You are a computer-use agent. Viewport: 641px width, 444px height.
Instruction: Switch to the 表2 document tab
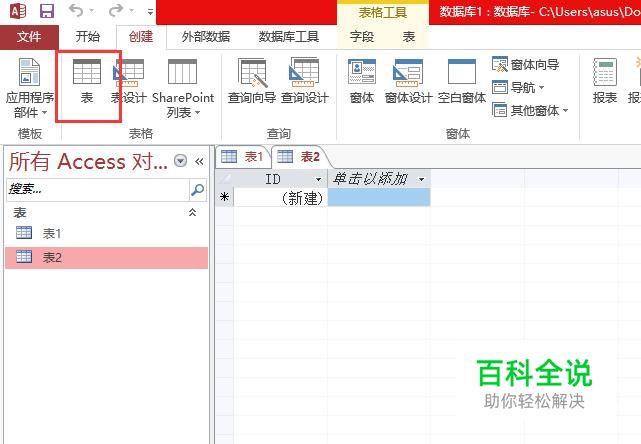point(299,157)
